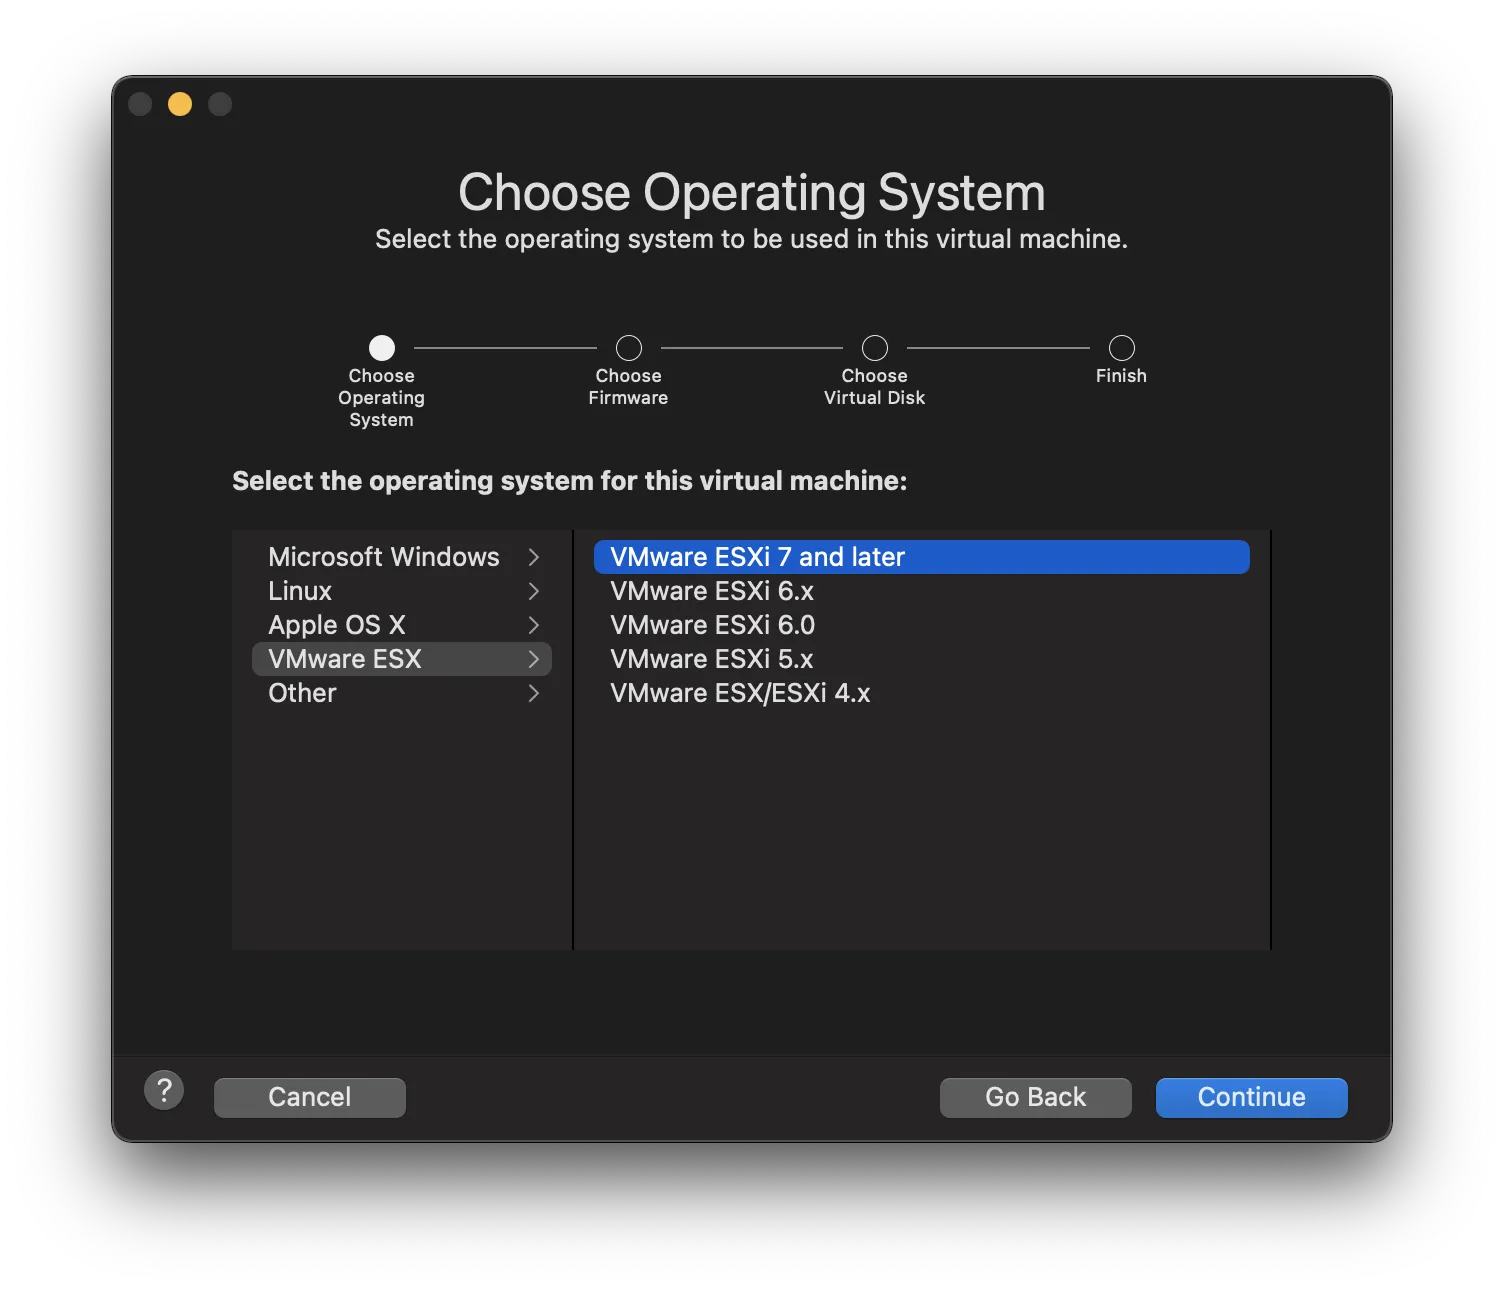
Task: Click the VMware ESX category chevron
Action: pos(533,659)
